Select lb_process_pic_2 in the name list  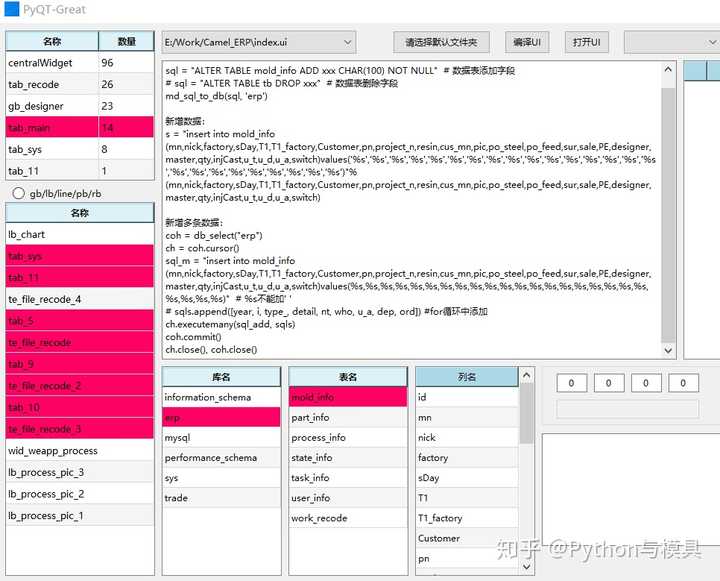point(80,494)
